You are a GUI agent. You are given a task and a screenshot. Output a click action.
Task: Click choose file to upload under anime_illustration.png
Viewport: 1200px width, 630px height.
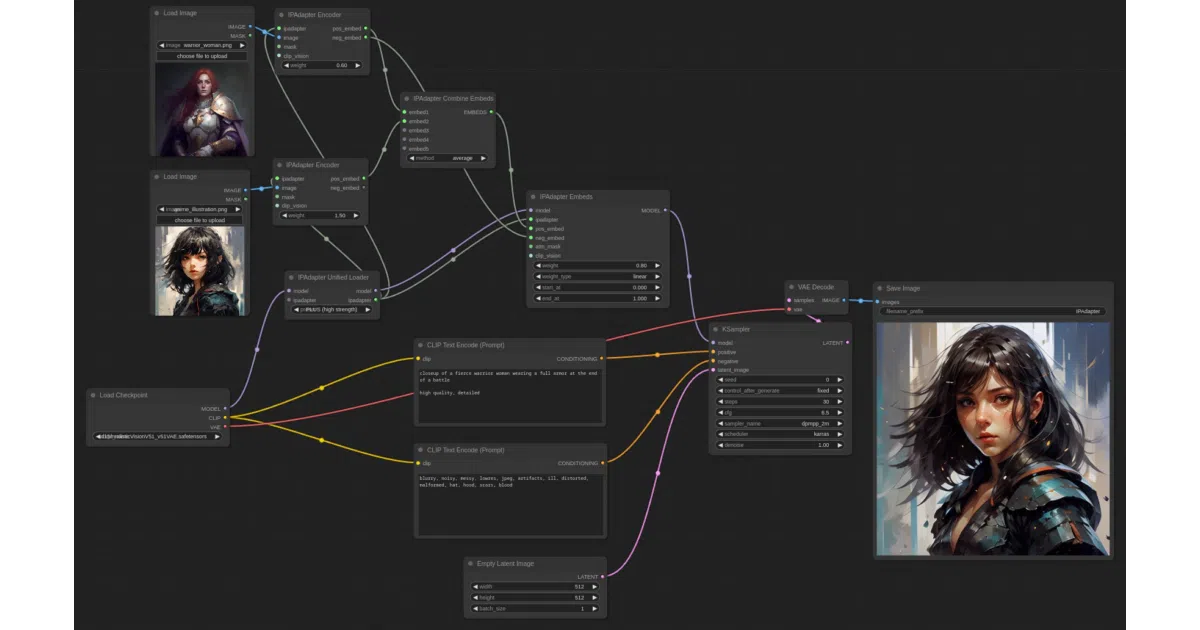point(200,220)
